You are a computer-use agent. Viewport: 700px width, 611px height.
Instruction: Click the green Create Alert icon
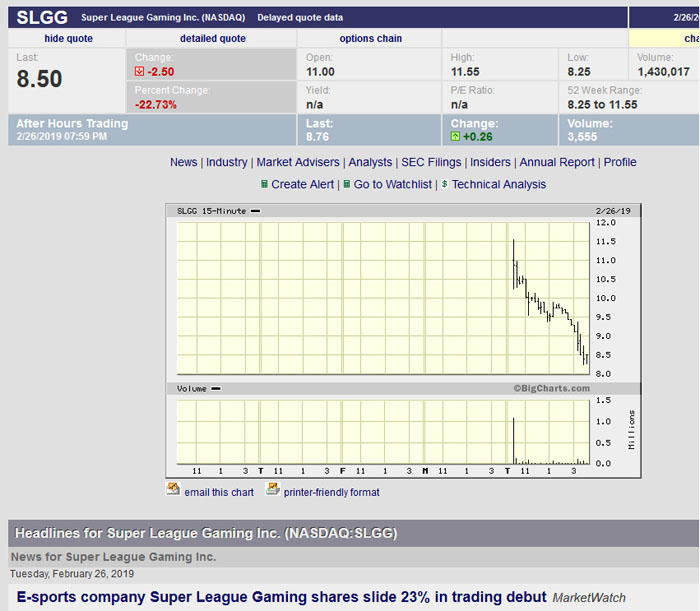click(x=264, y=184)
